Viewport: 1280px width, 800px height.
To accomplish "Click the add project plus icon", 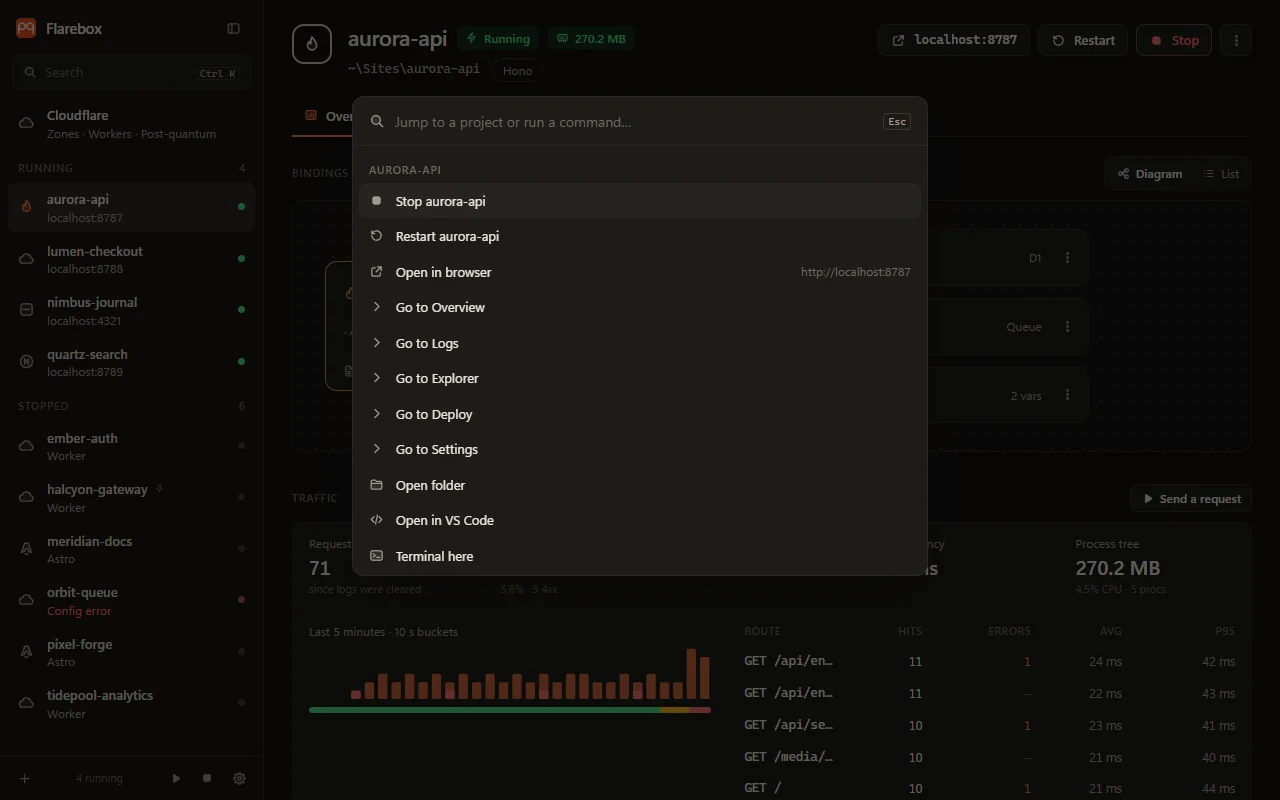I will click(x=25, y=778).
